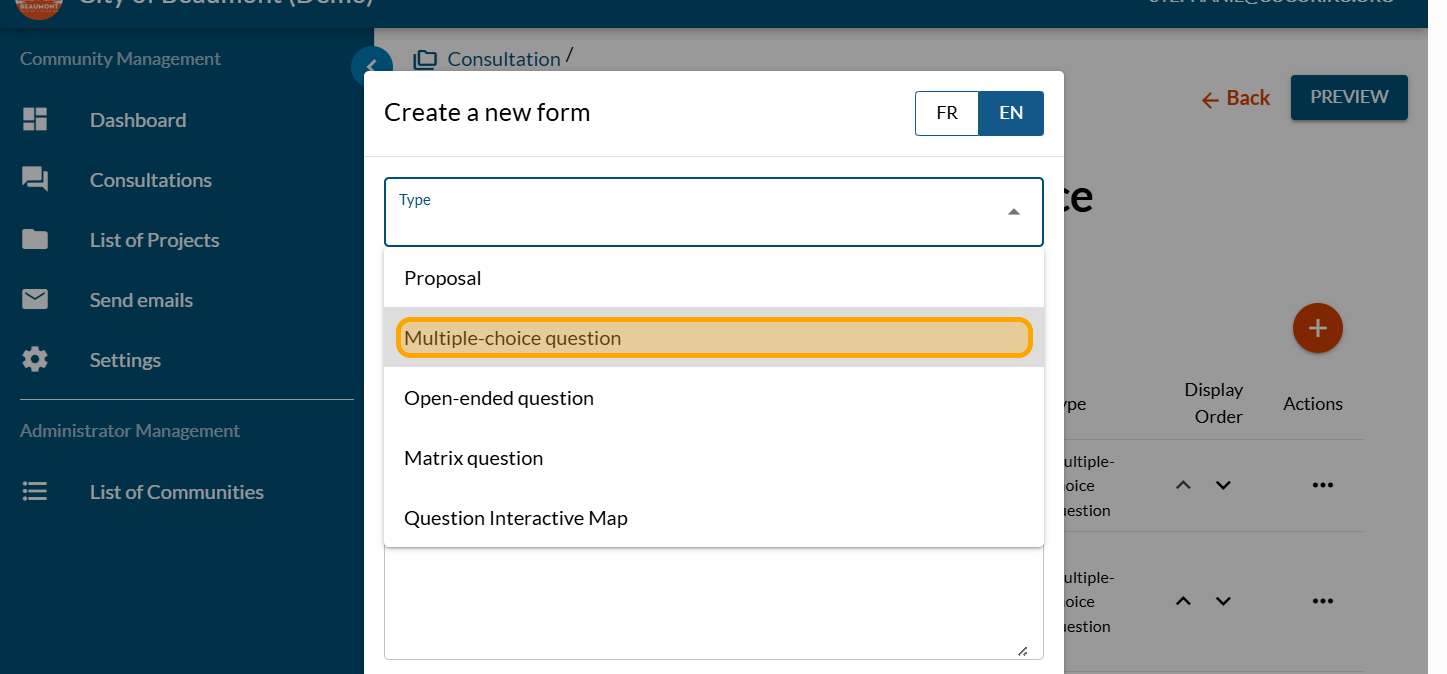Image resolution: width=1447 pixels, height=674 pixels.
Task: Select Multiple-choice question option
Action: (x=713, y=338)
